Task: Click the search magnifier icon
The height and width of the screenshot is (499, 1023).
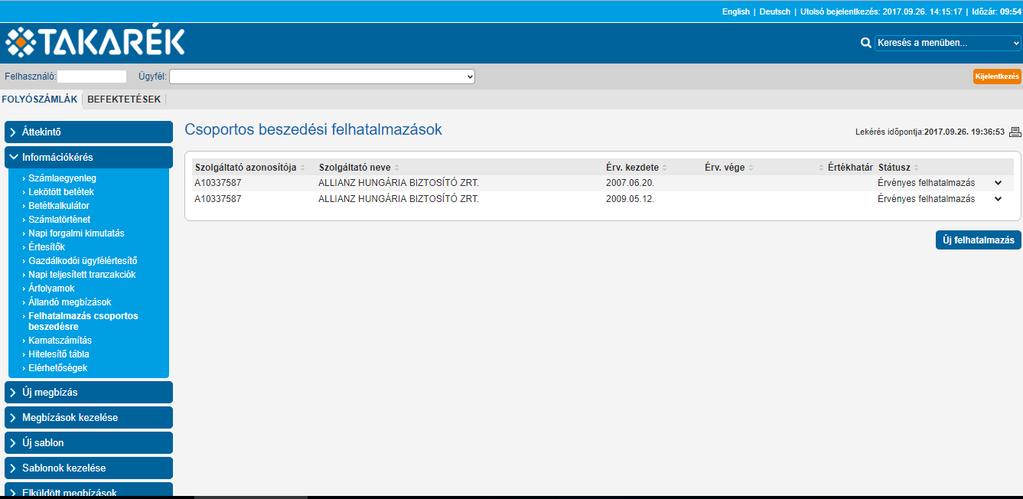Action: point(866,43)
